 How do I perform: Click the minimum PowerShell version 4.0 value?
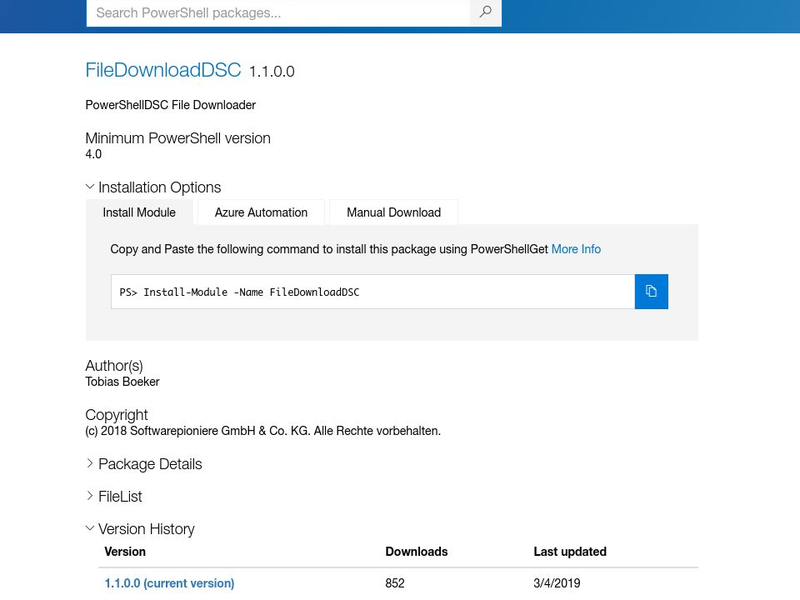(93, 154)
